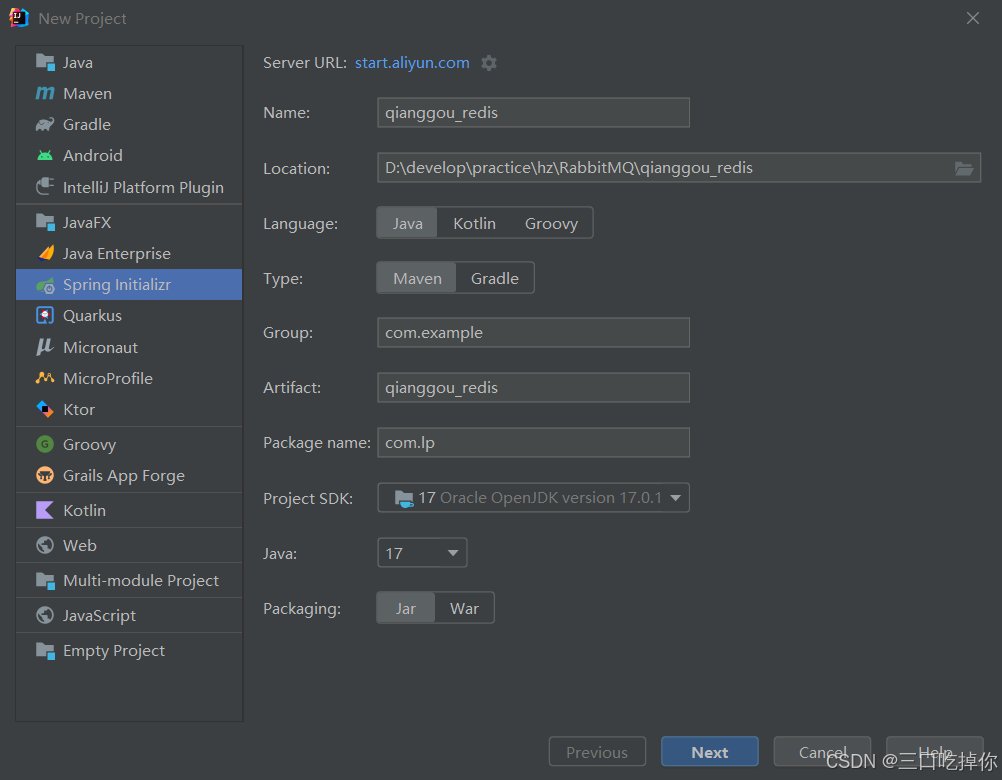Viewport: 1002px width, 780px height.
Task: Select Android in project type list
Action: (x=129, y=155)
